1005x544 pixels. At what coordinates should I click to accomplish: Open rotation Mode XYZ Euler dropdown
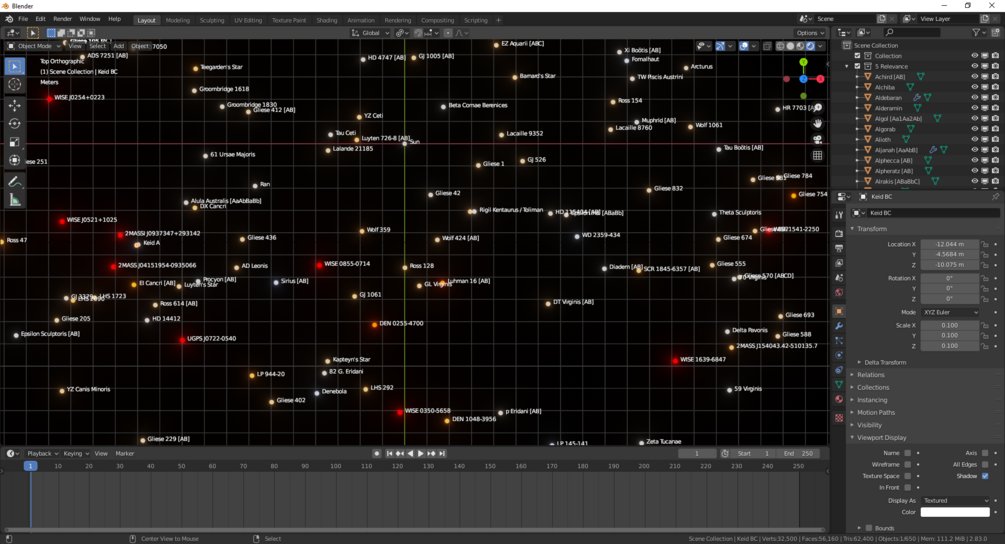click(x=951, y=312)
